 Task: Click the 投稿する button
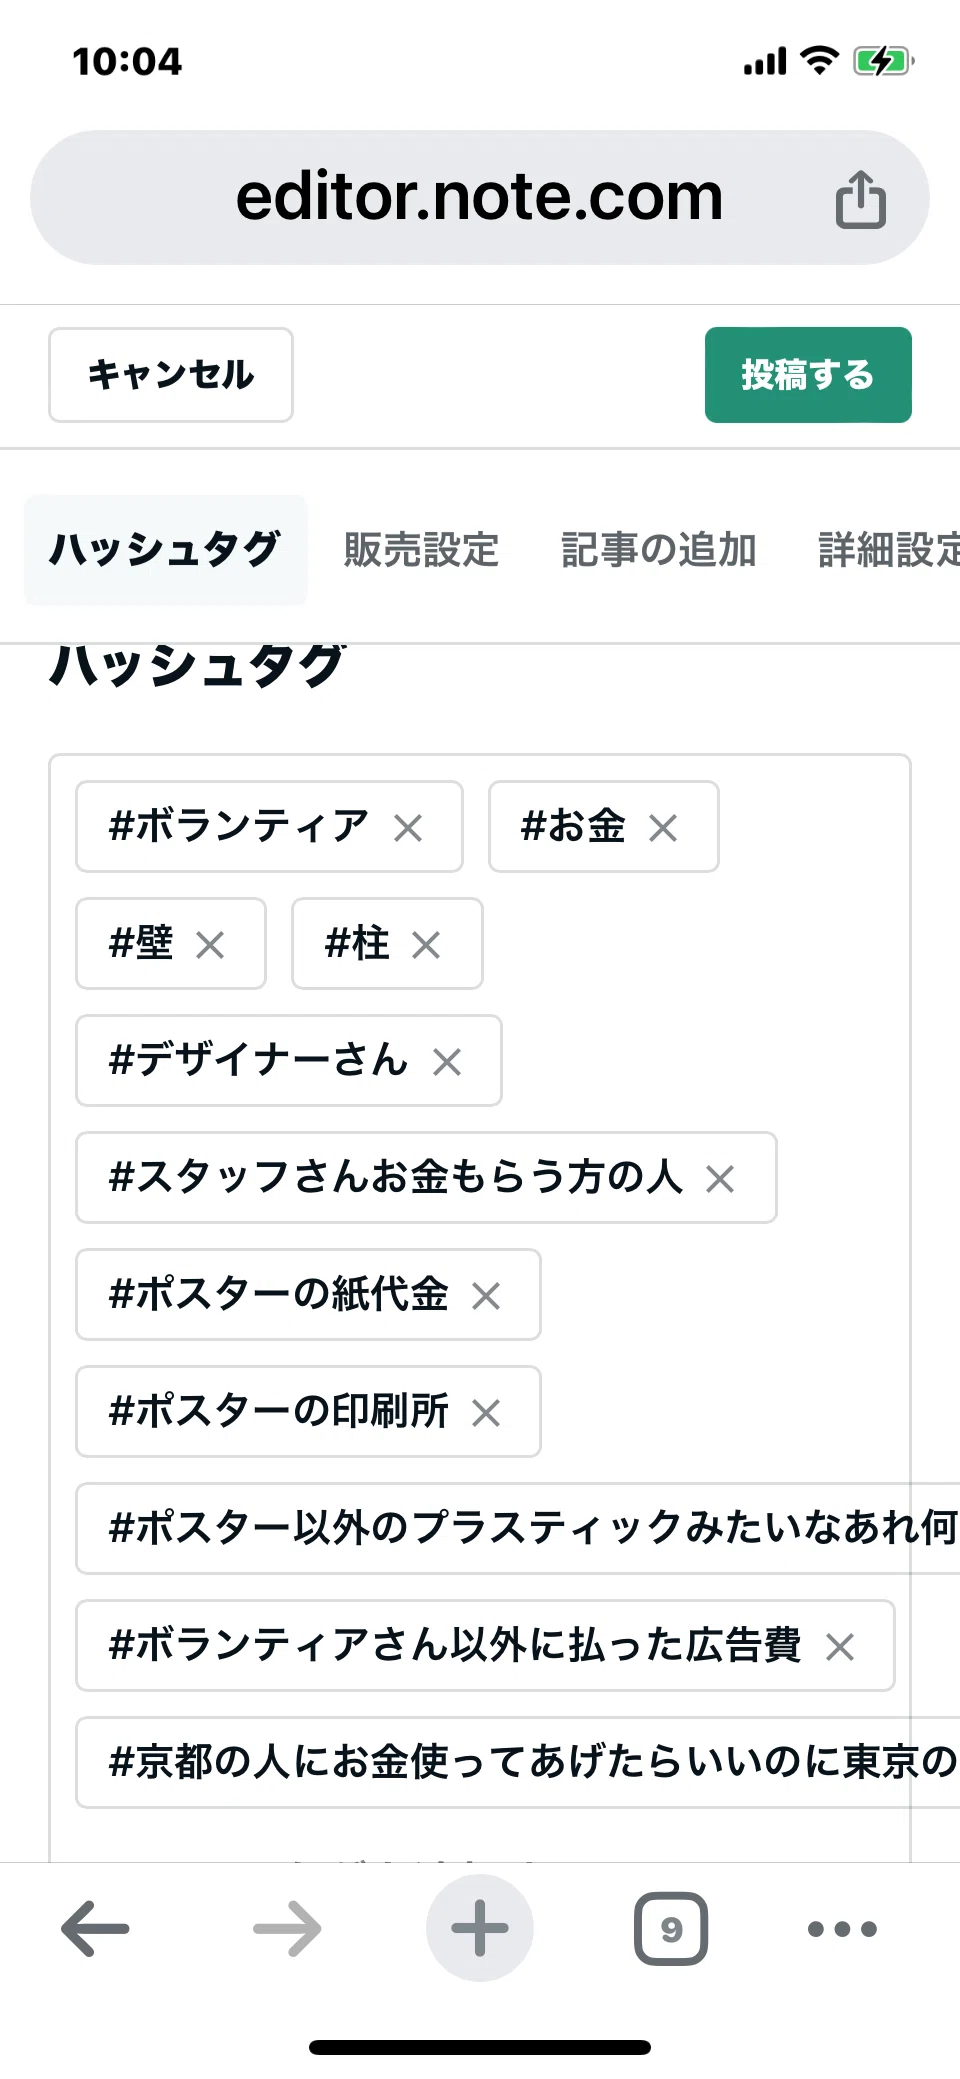[808, 375]
